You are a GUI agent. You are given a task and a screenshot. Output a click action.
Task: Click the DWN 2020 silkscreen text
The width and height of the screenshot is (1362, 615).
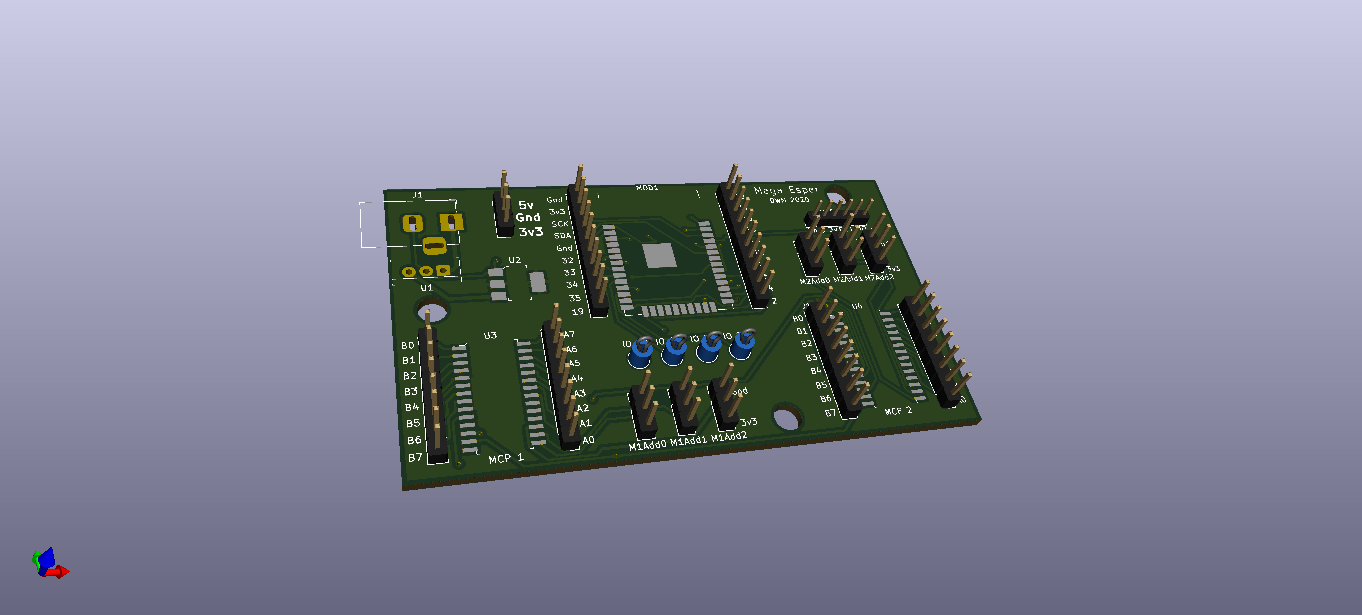pos(788,200)
